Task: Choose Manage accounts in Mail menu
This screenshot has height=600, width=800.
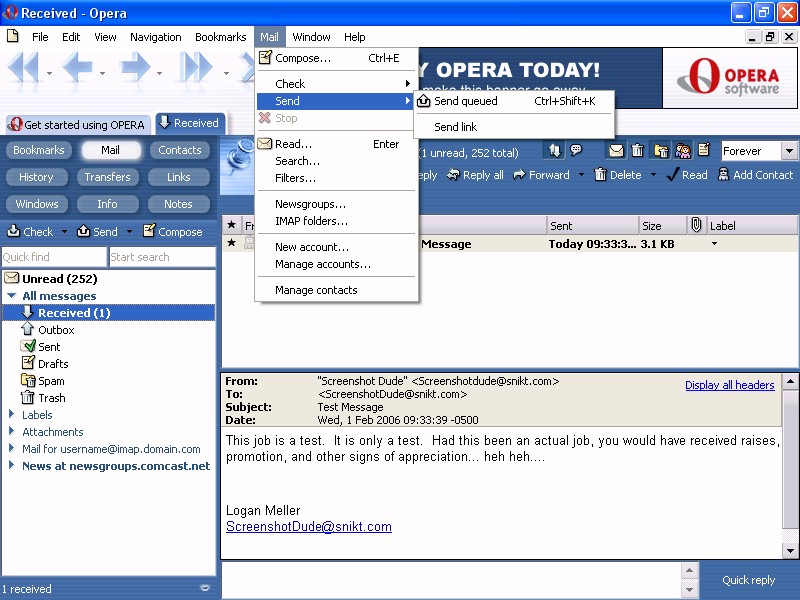Action: click(322, 264)
